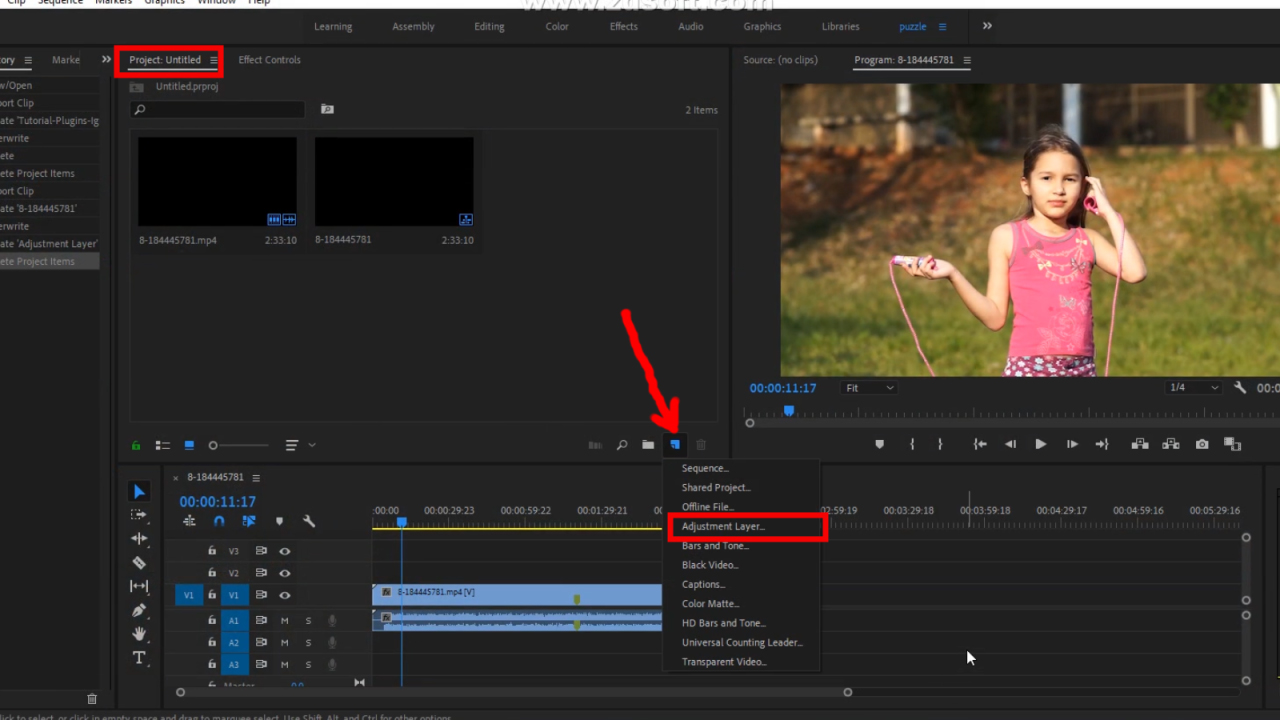Open Project: Untitled panel menu
This screenshot has height=720, width=1280.
[x=213, y=60]
